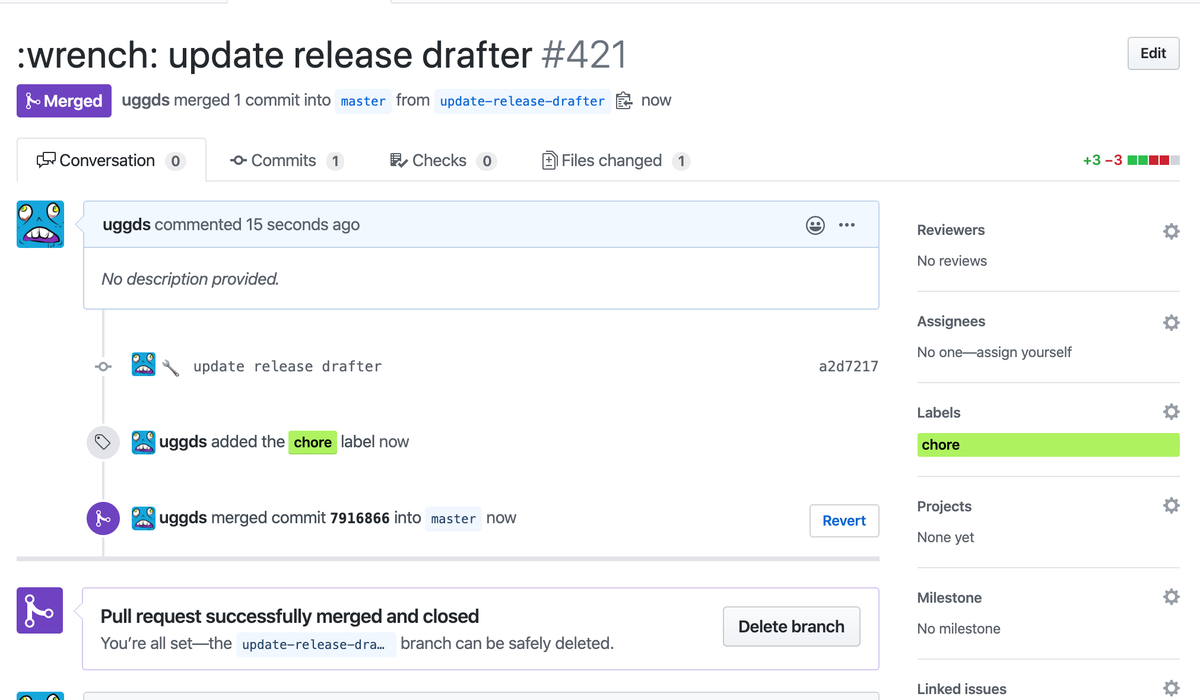Open settings gear next to Linked issues
The image size is (1200, 700).
point(1170,687)
